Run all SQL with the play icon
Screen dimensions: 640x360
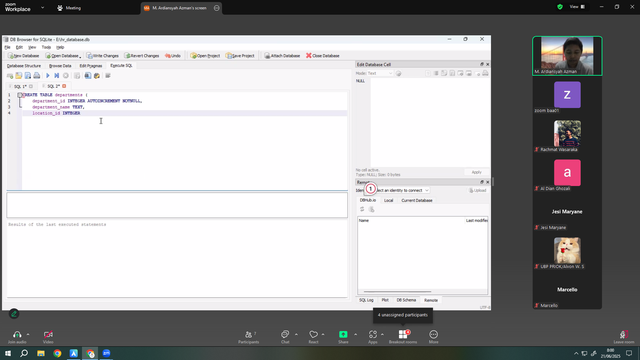click(48, 76)
